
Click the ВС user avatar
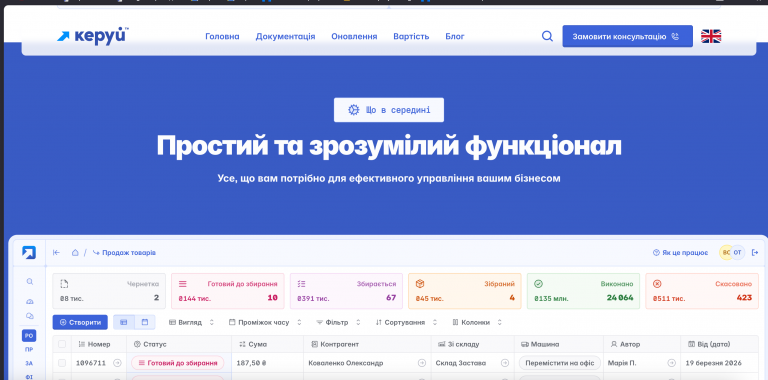pos(725,253)
